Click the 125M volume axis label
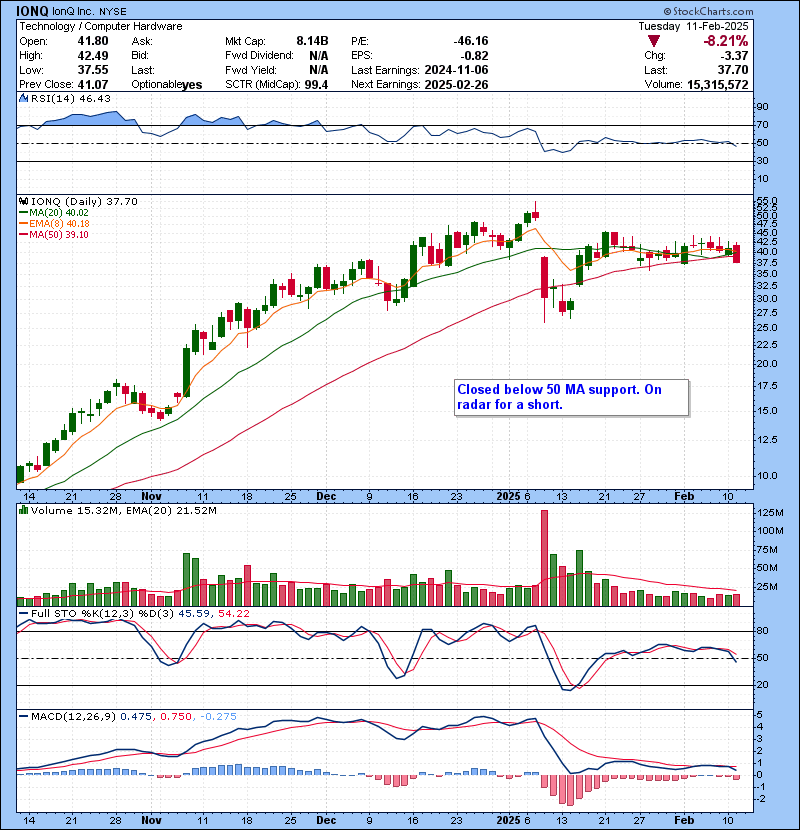Image resolution: width=800 pixels, height=830 pixels. click(770, 513)
